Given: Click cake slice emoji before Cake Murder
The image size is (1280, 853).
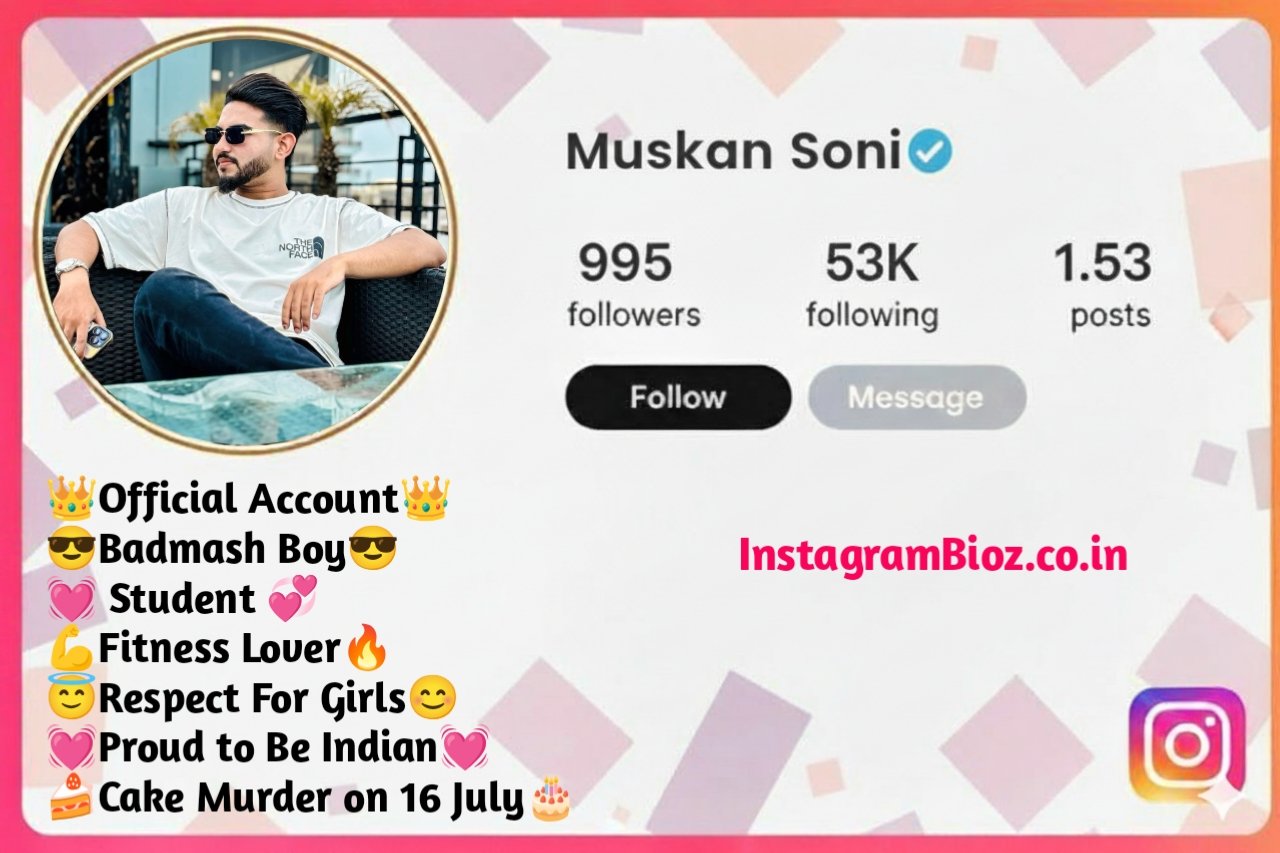Looking at the screenshot, I should [x=72, y=798].
